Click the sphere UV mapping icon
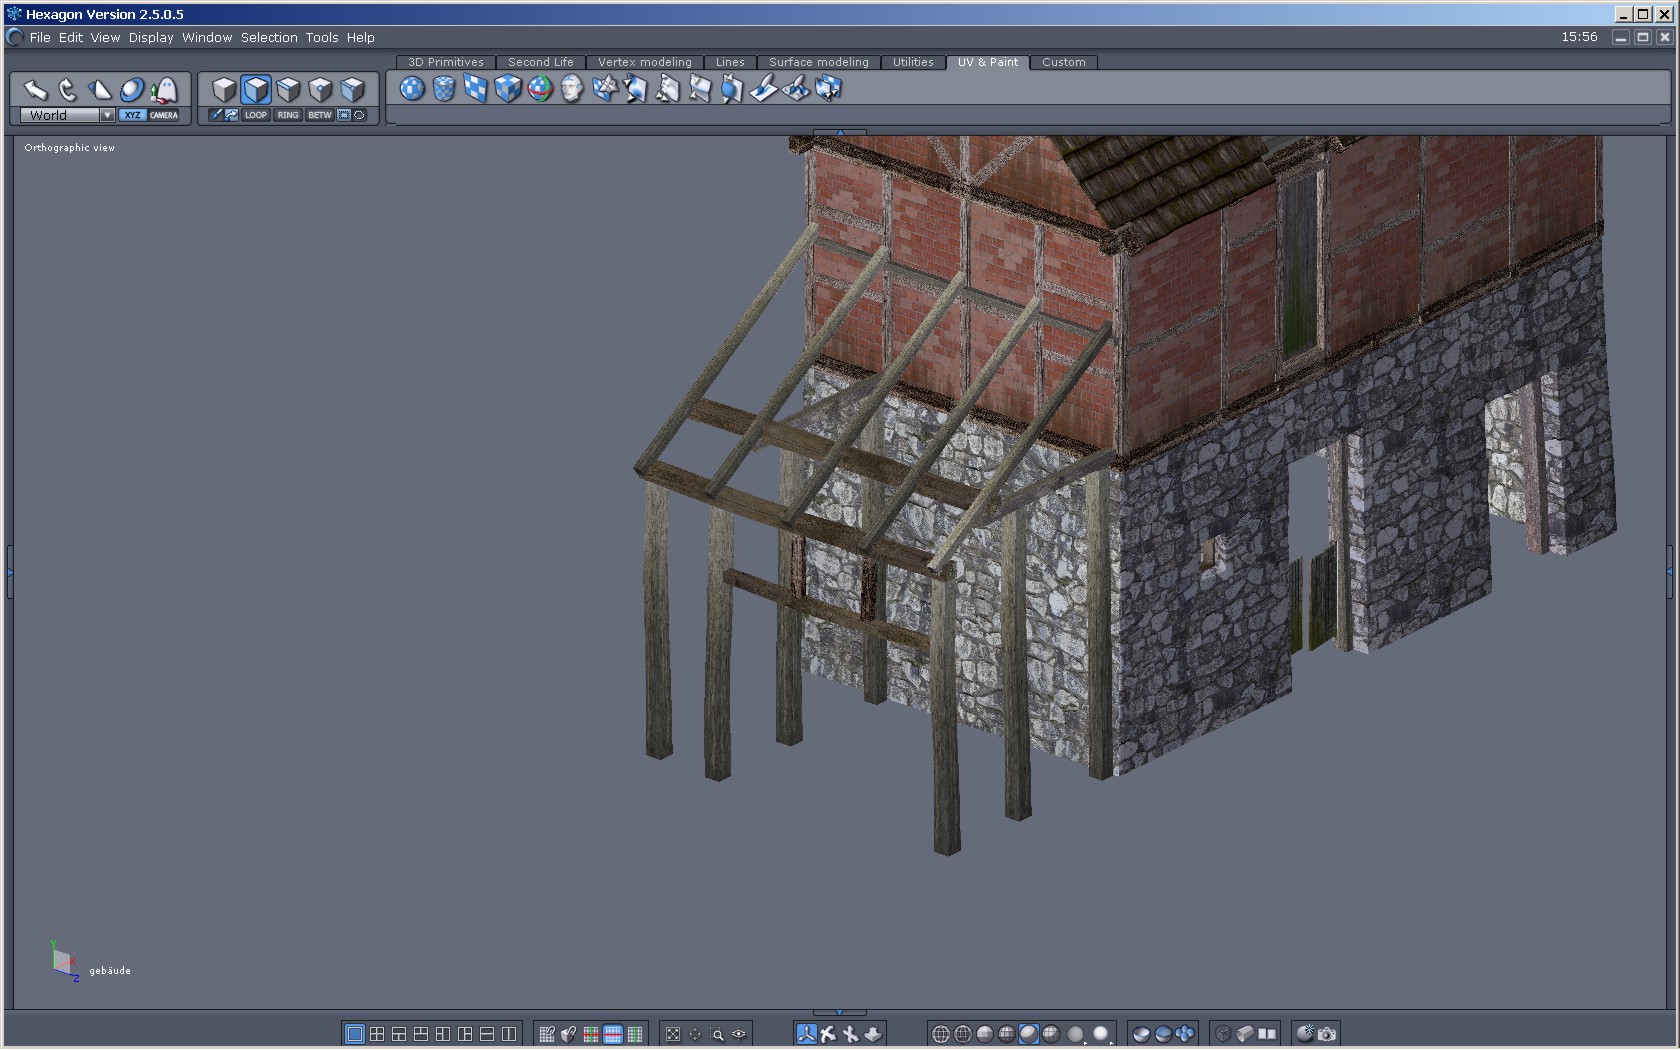This screenshot has height=1050, width=1680. pyautogui.click(x=412, y=89)
